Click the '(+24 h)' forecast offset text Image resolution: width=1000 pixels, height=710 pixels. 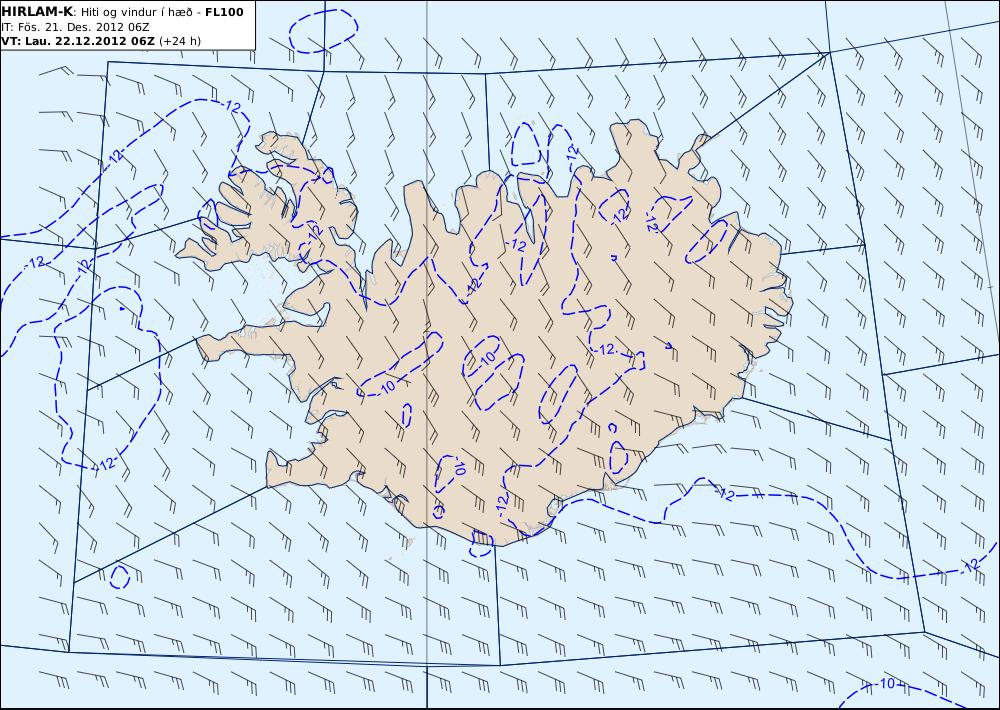point(180,41)
